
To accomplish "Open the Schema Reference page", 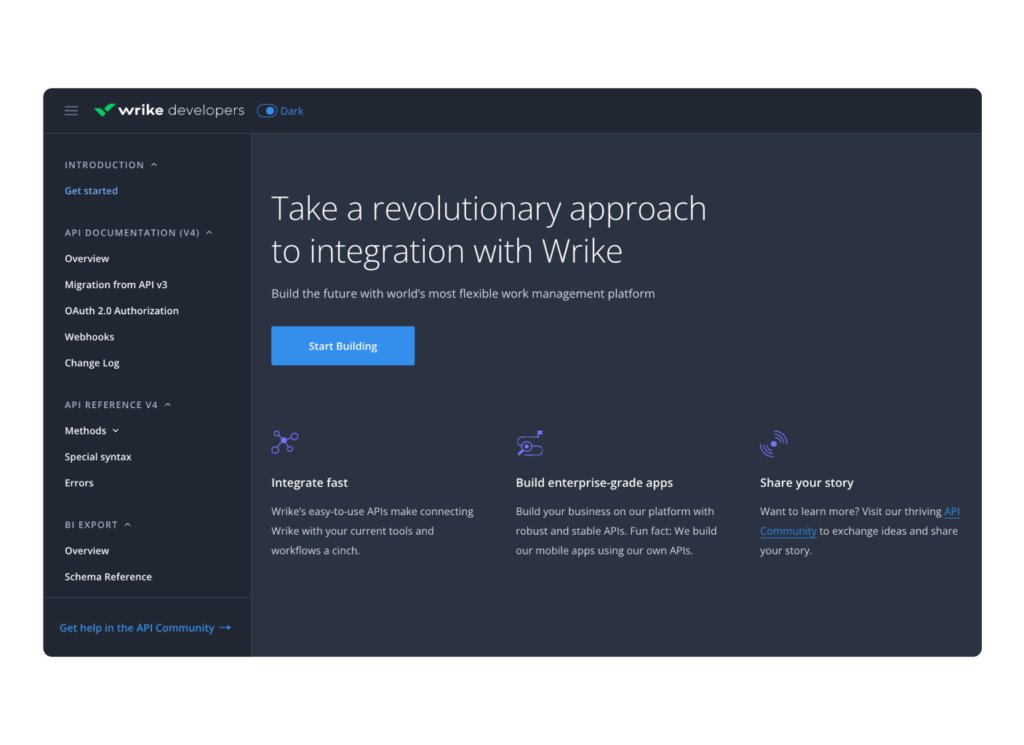I will click(108, 577).
